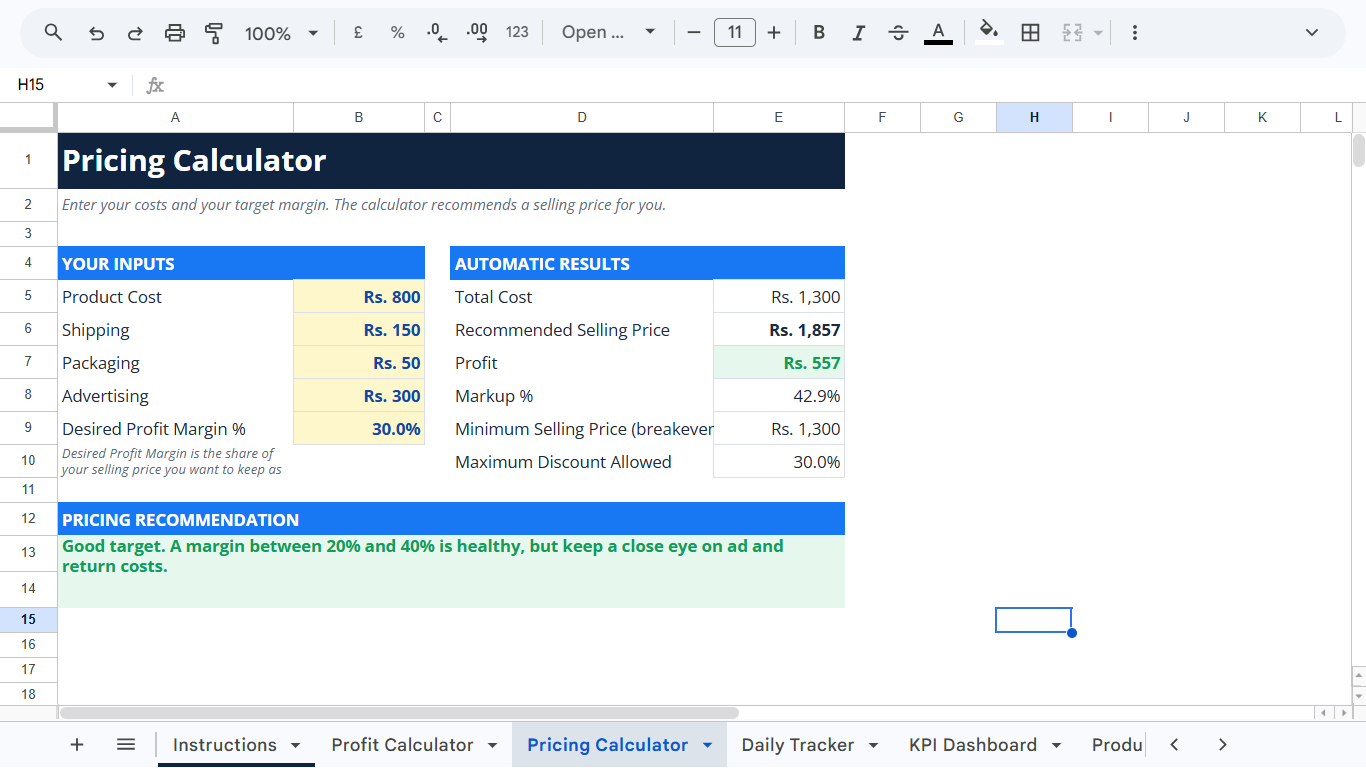Redo the last action
Image resolution: width=1366 pixels, height=768 pixels.
[x=135, y=33]
